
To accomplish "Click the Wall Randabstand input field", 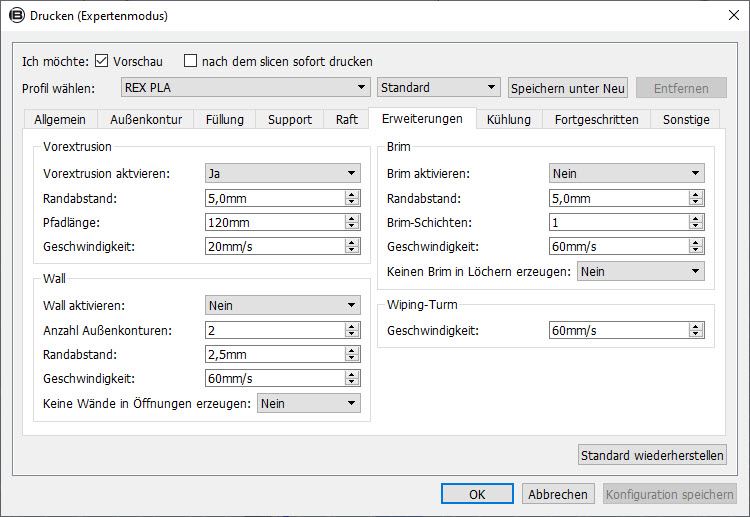I will tap(274, 354).
